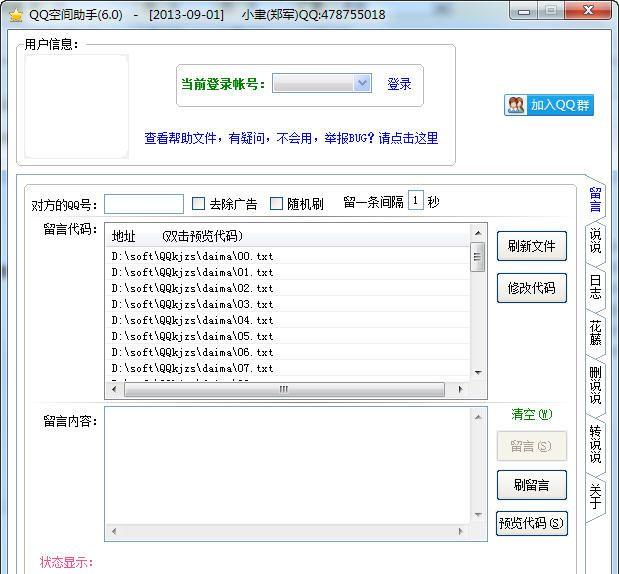Screen dimensions: 619x574
Task: Select the 删说说 tab
Action: tap(595, 385)
